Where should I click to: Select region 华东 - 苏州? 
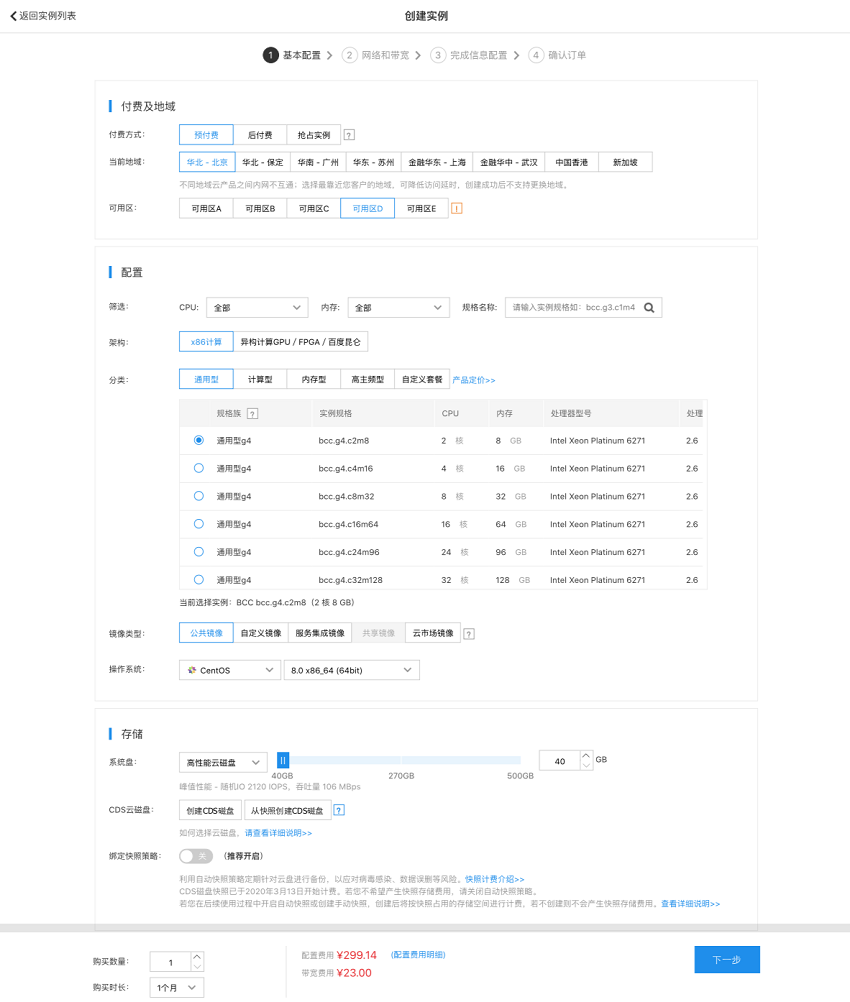[x=373, y=162]
